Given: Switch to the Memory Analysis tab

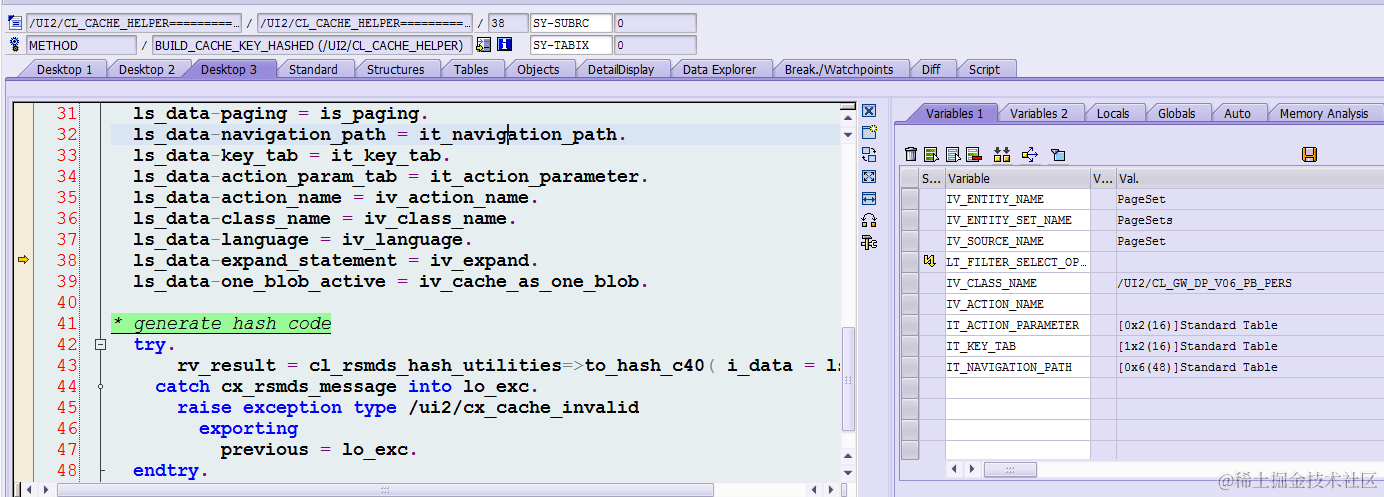Looking at the screenshot, I should tap(1324, 113).
